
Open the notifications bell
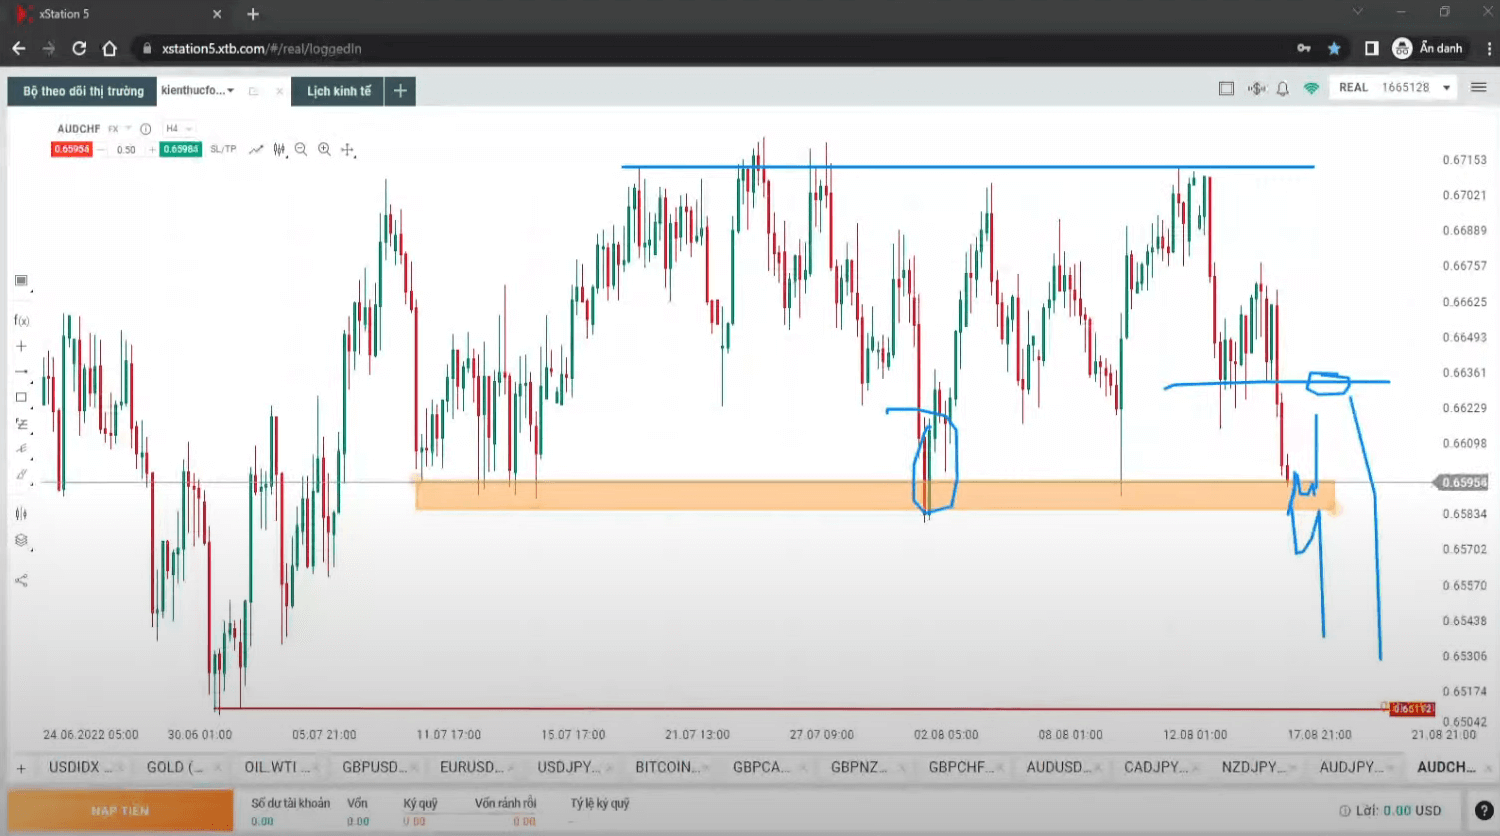1283,88
